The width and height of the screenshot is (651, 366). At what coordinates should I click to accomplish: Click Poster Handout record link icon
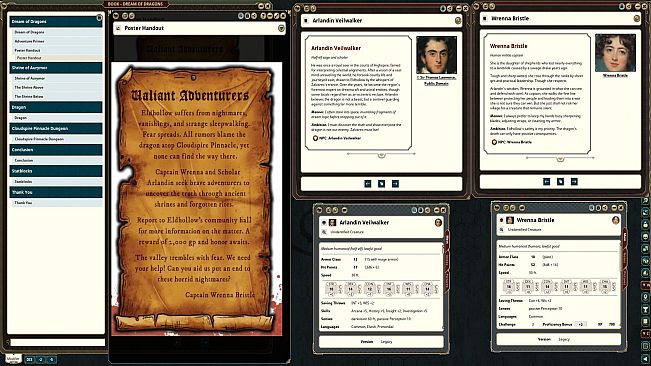coord(118,28)
